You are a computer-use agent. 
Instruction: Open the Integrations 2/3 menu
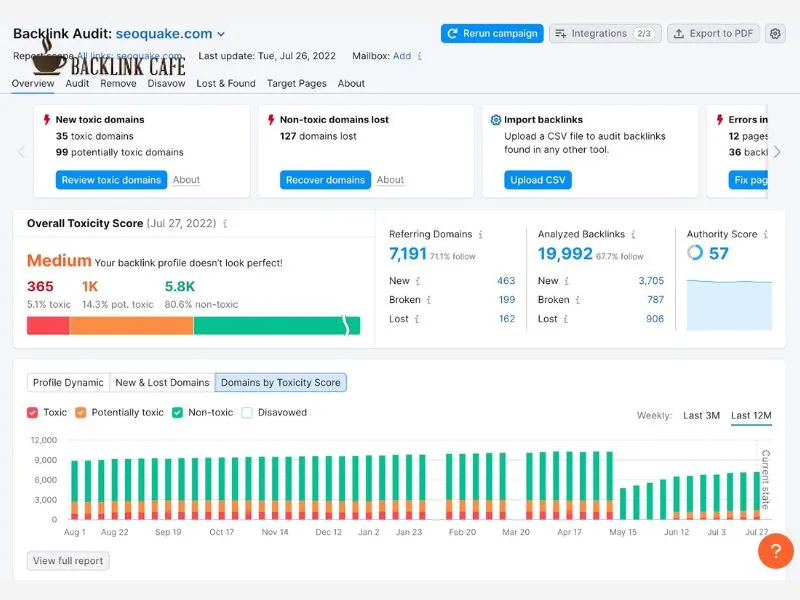(x=605, y=34)
